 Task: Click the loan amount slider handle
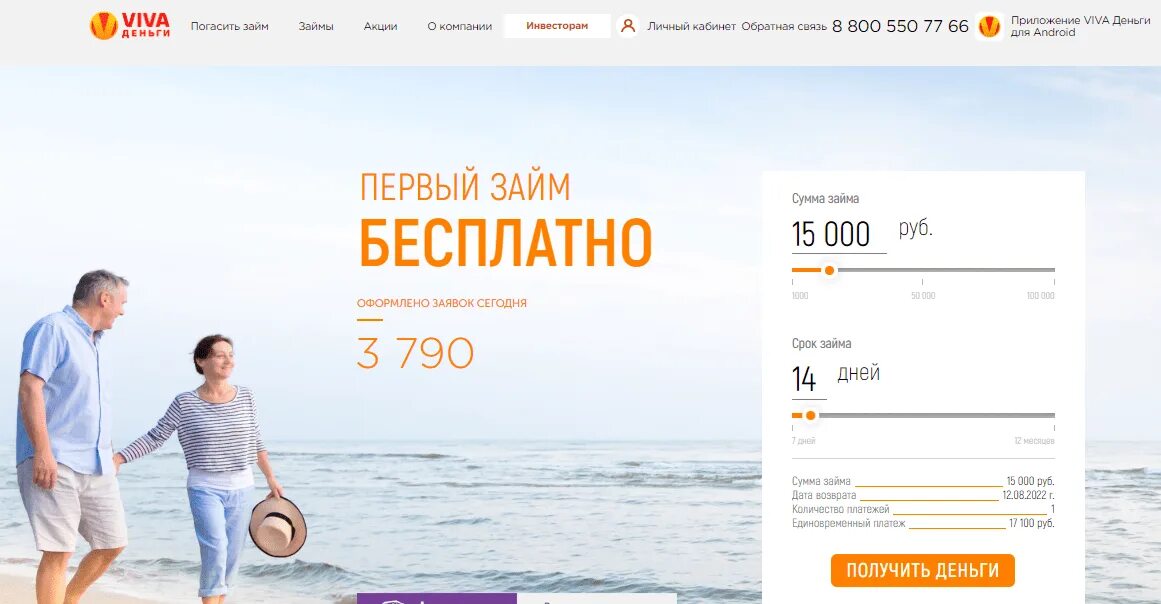(829, 270)
